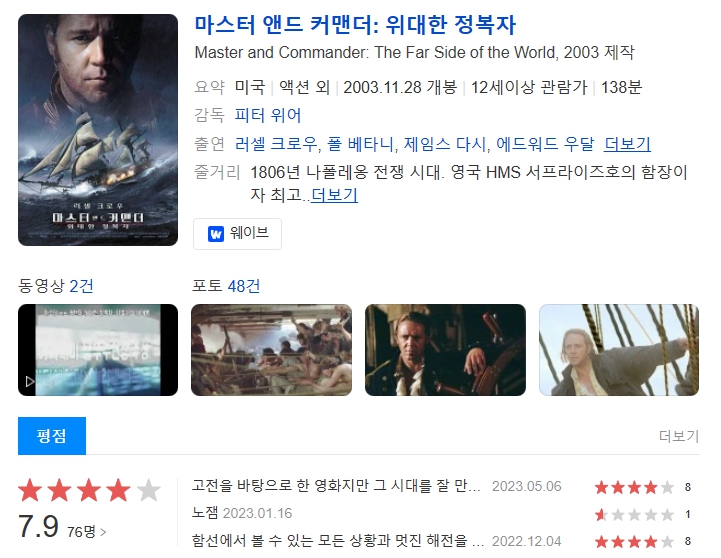Open actor link 제임스 다시
Image resolution: width=721 pixels, height=558 pixels.
[x=444, y=144]
